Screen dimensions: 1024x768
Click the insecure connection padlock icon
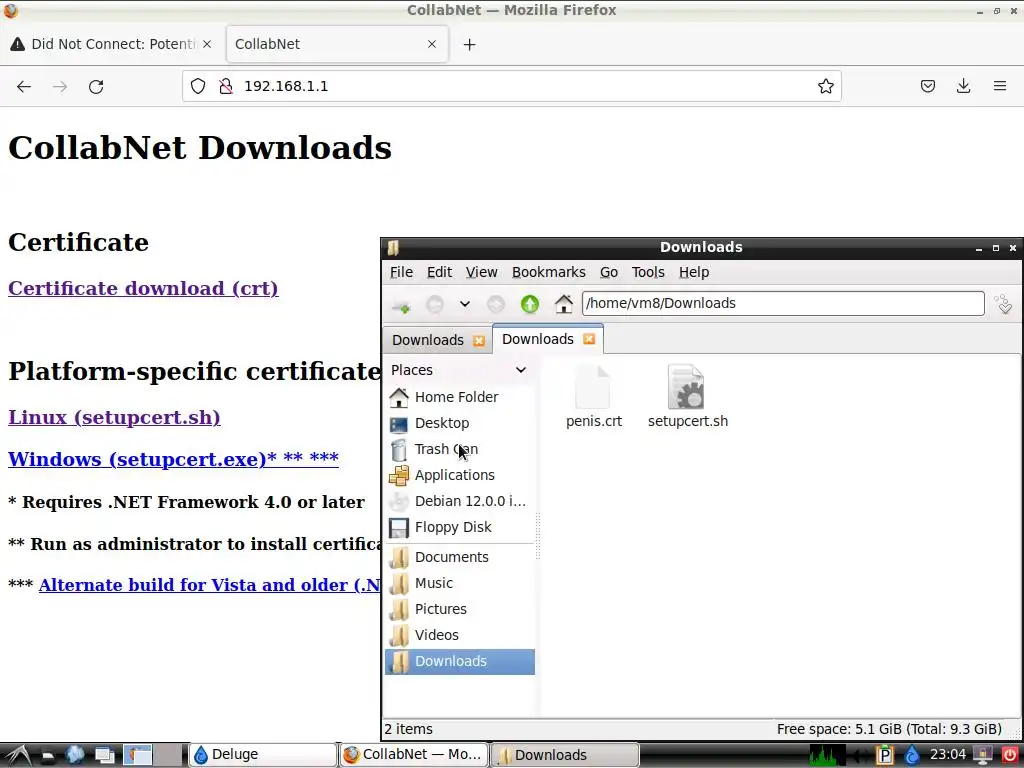tap(226, 86)
